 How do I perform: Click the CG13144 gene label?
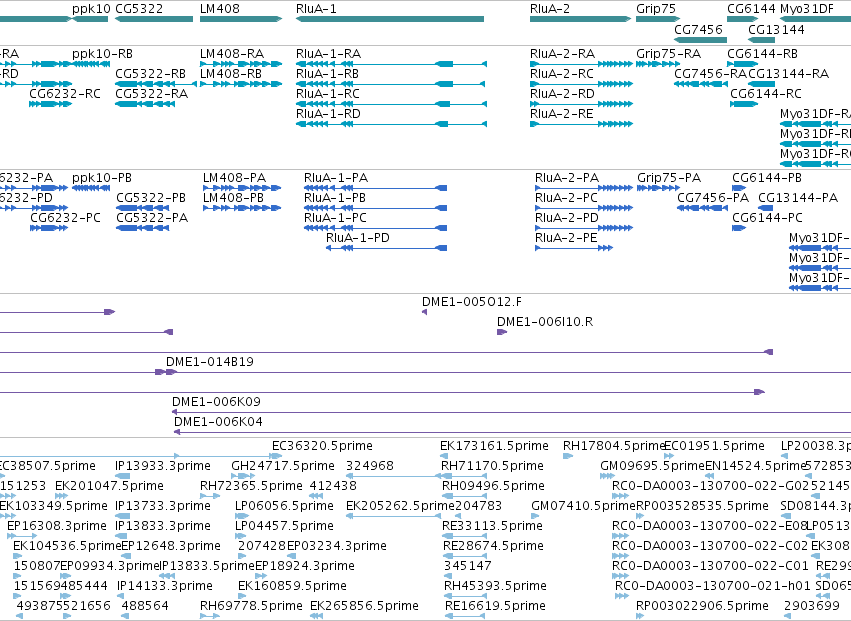pyautogui.click(x=776, y=29)
